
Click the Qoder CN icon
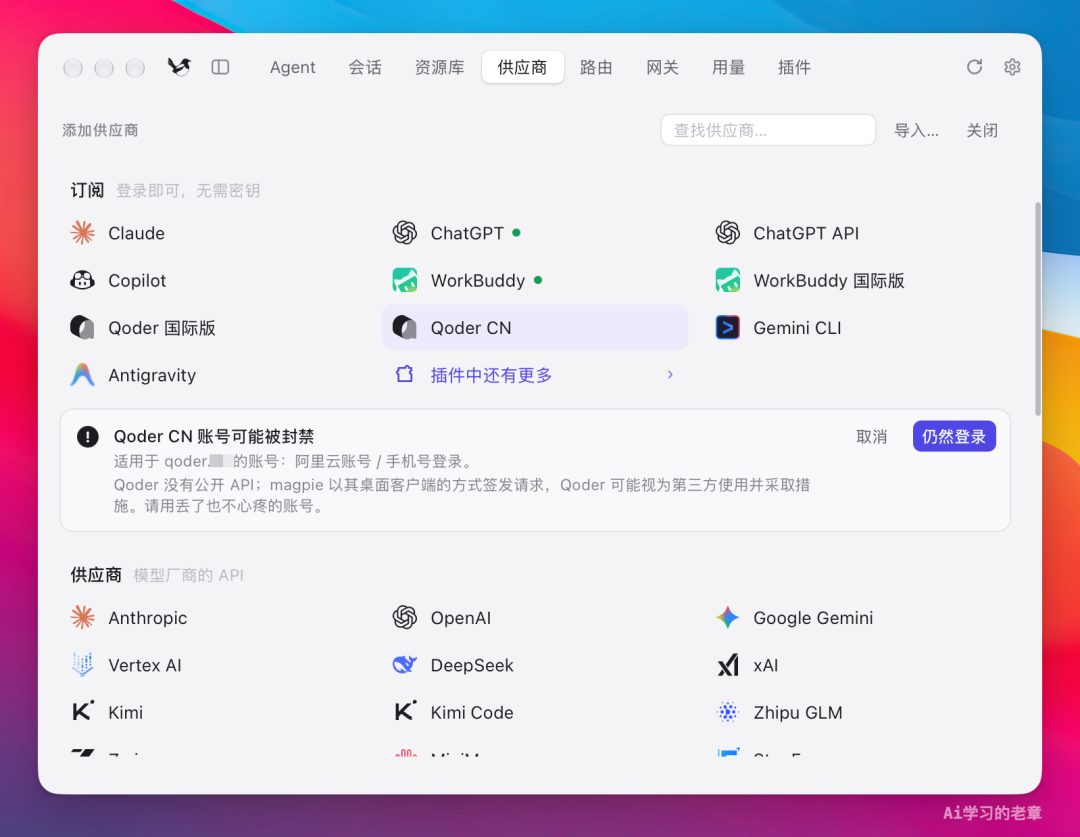(405, 327)
